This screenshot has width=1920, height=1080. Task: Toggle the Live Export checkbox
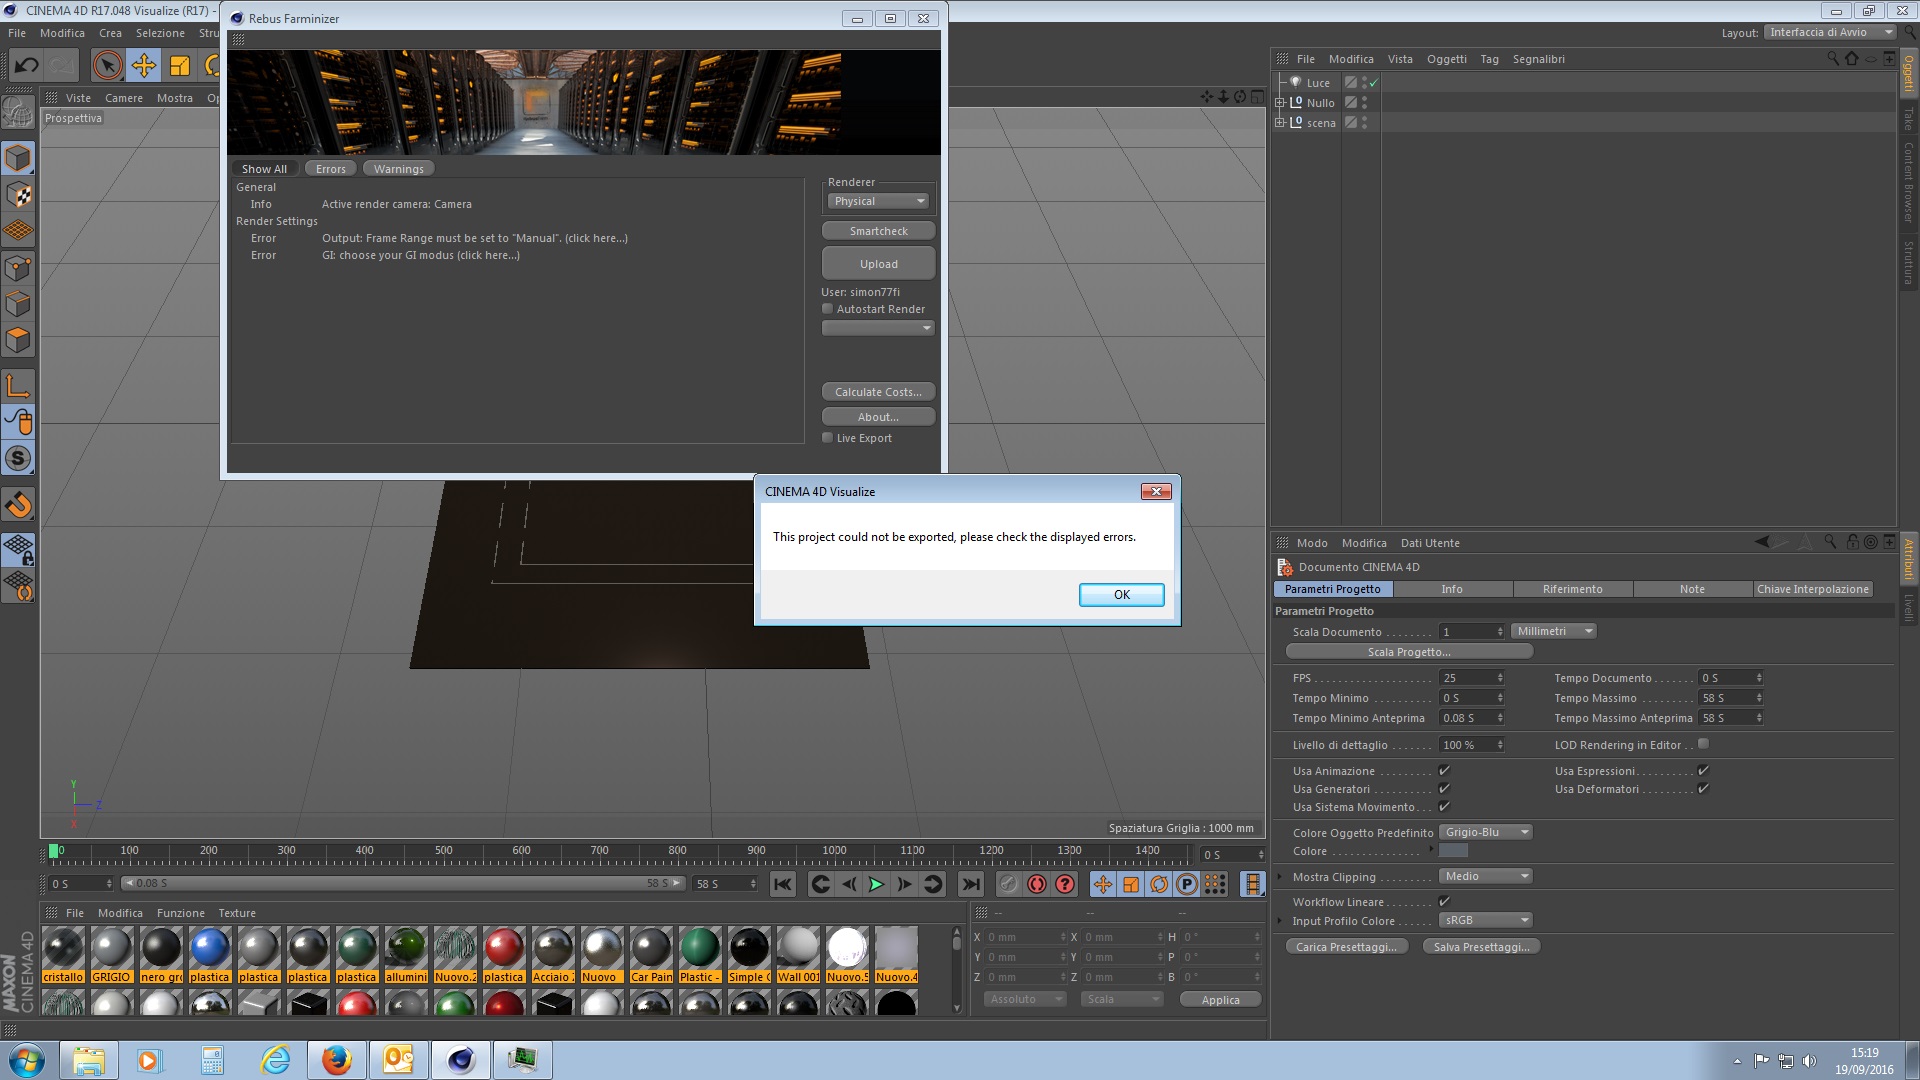coord(828,438)
